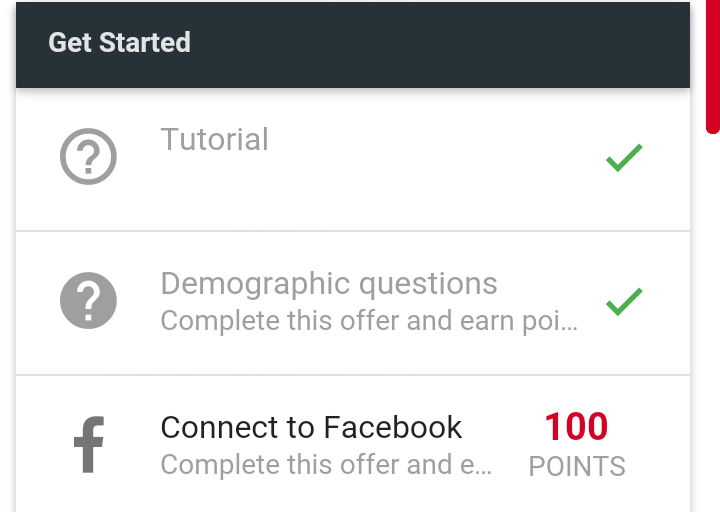
Task: Open the Demographic questions offer title
Action: point(328,284)
